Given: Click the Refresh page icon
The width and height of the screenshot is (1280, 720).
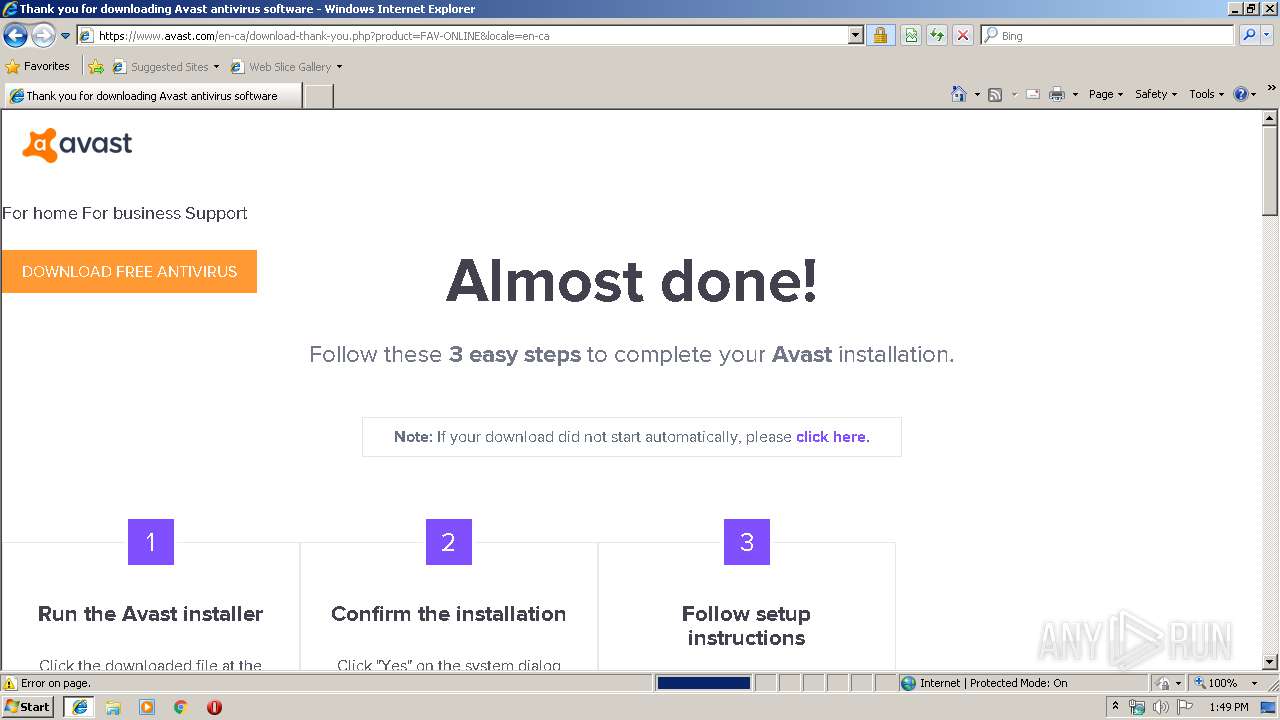Looking at the screenshot, I should click(x=937, y=36).
